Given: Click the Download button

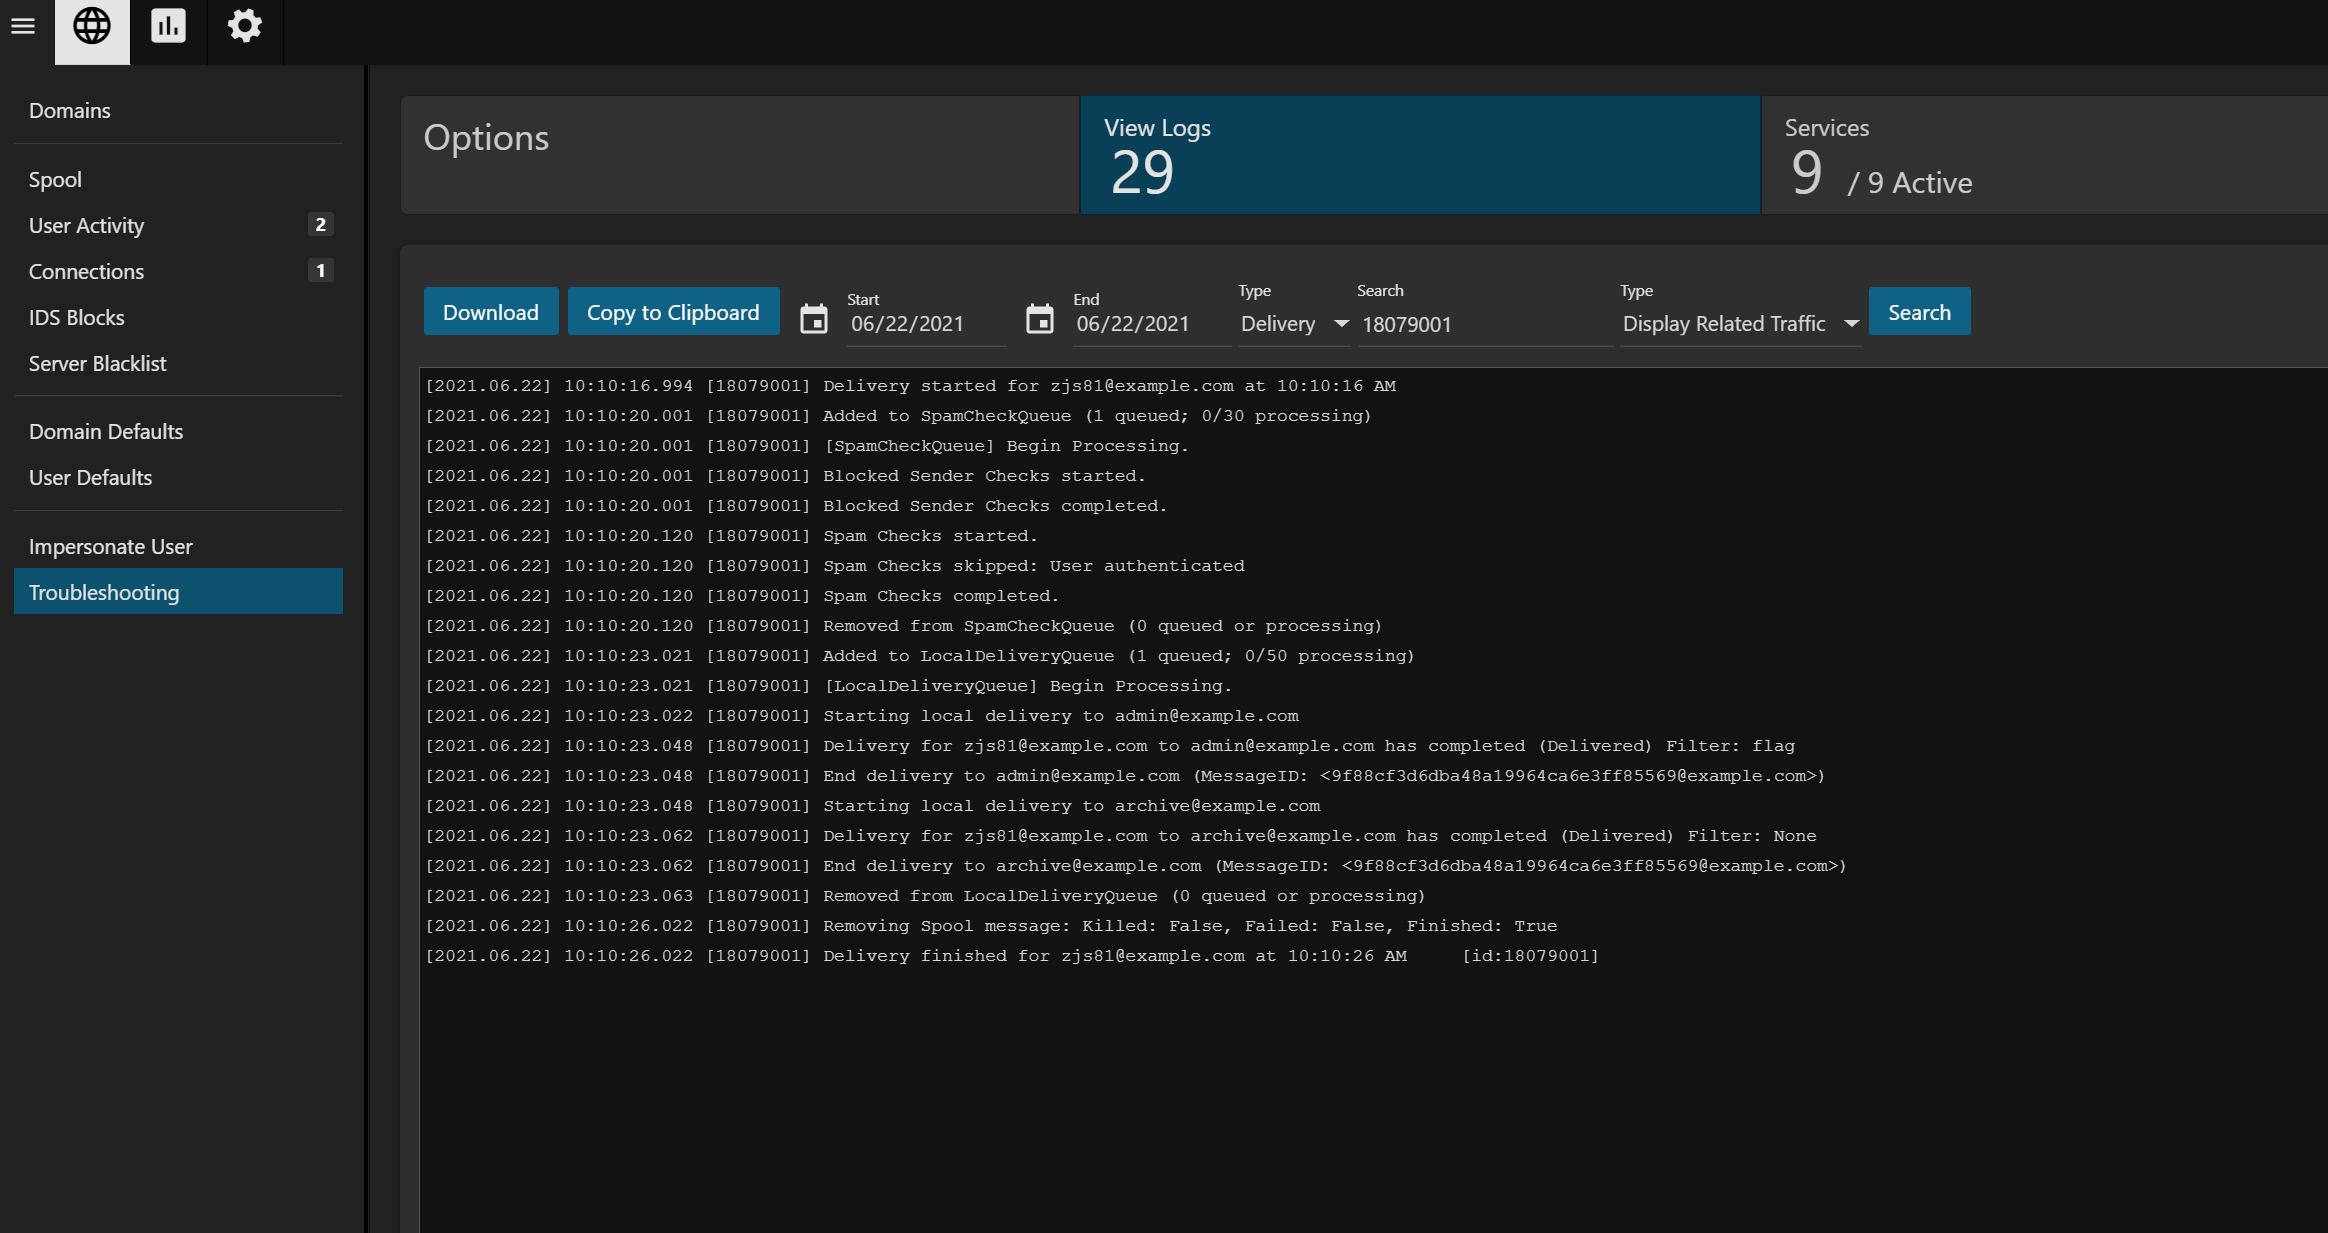Looking at the screenshot, I should pyautogui.click(x=491, y=312).
